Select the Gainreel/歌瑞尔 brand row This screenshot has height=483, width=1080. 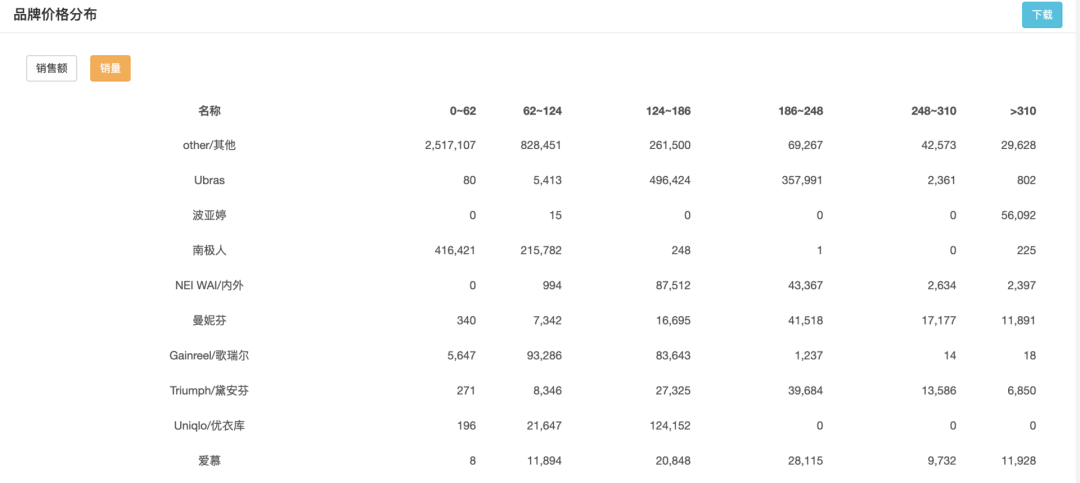click(x=209, y=355)
